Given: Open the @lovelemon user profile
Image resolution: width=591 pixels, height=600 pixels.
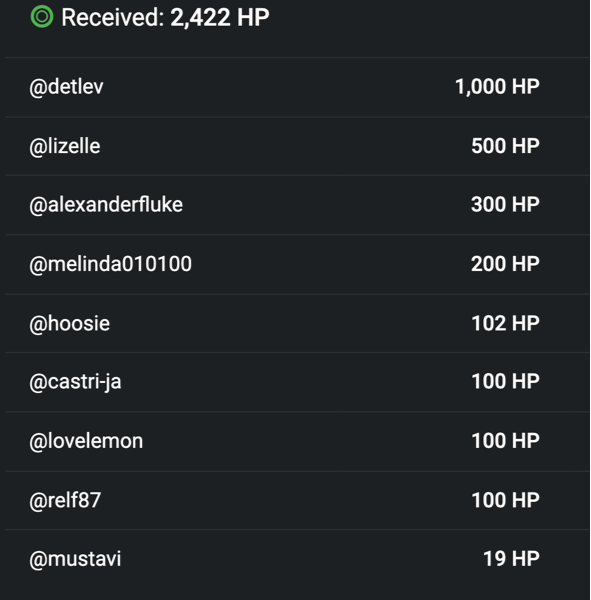Looking at the screenshot, I should pyautogui.click(x=86, y=441).
